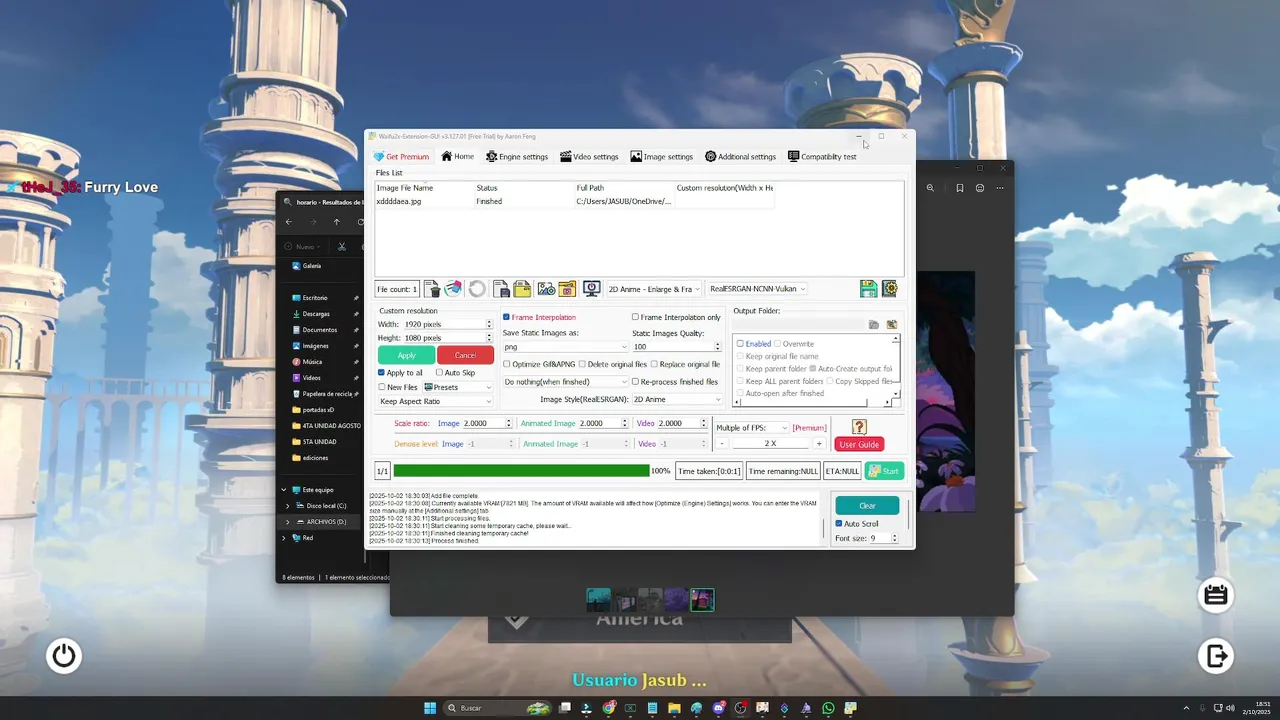Enable the Auto Skip checkbox

(439, 372)
